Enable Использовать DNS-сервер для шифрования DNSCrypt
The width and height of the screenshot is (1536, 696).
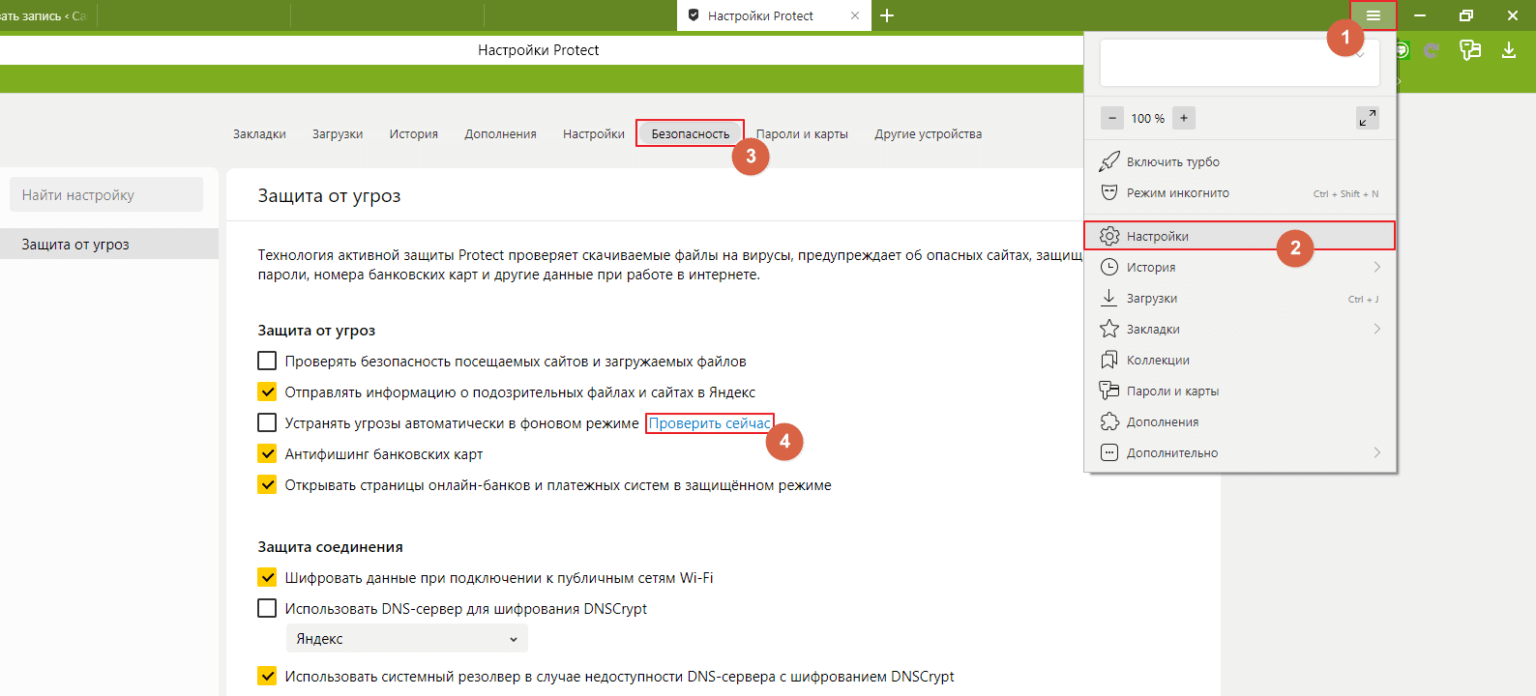coord(267,608)
